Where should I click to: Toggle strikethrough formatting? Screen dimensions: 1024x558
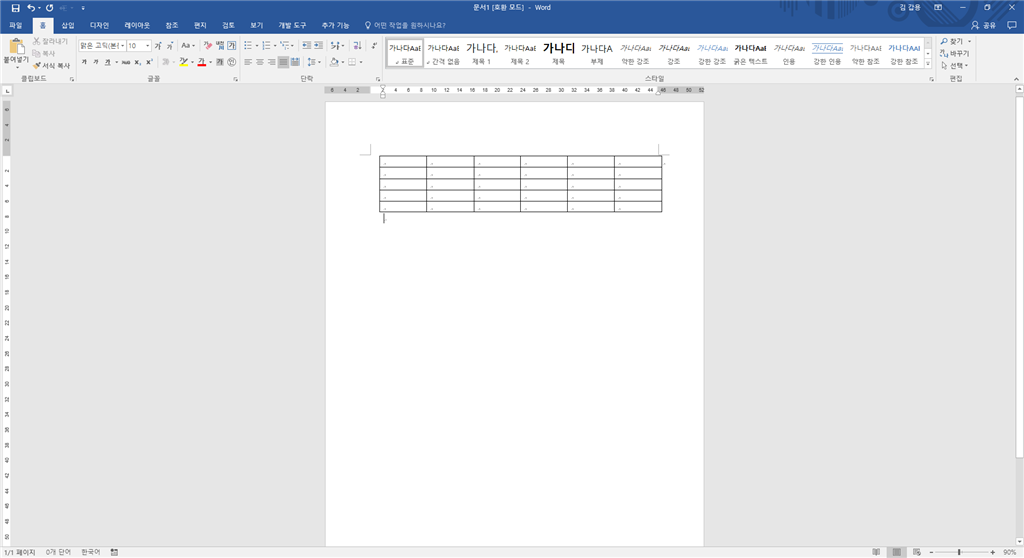(125, 62)
